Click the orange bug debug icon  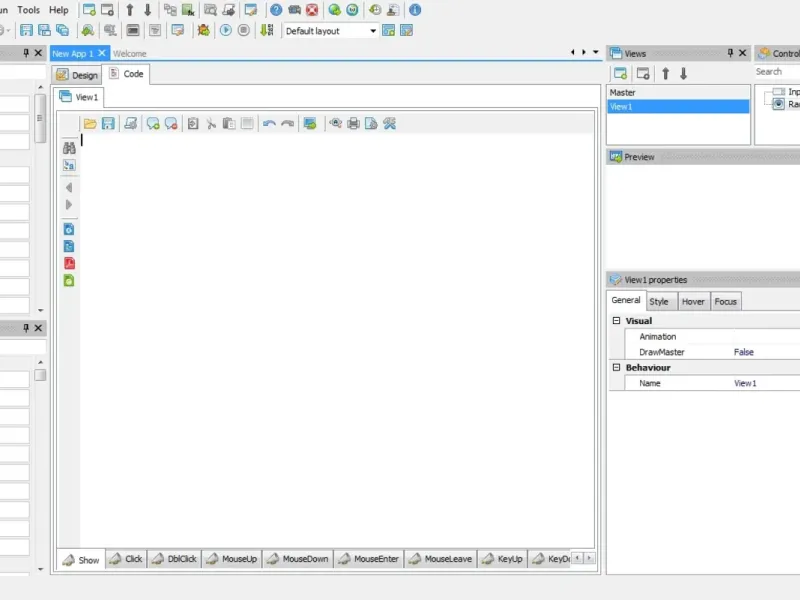pos(203,30)
